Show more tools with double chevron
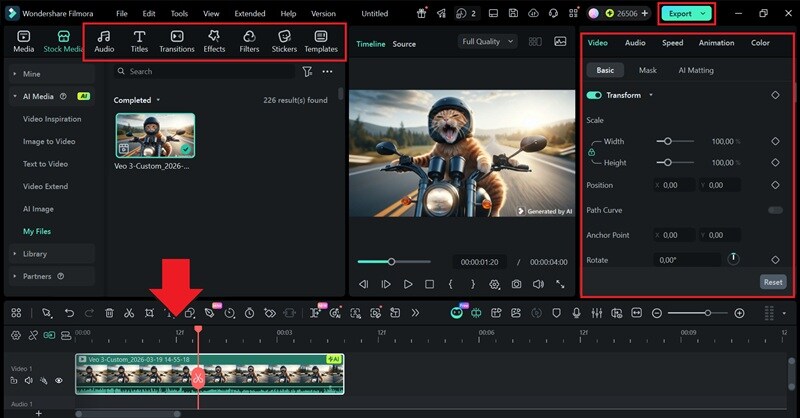Image resolution: width=800 pixels, height=418 pixels. click(415, 313)
